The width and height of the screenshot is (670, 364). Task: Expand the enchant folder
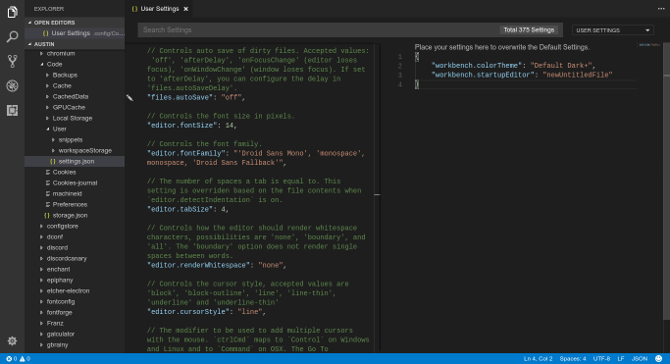coord(75,269)
